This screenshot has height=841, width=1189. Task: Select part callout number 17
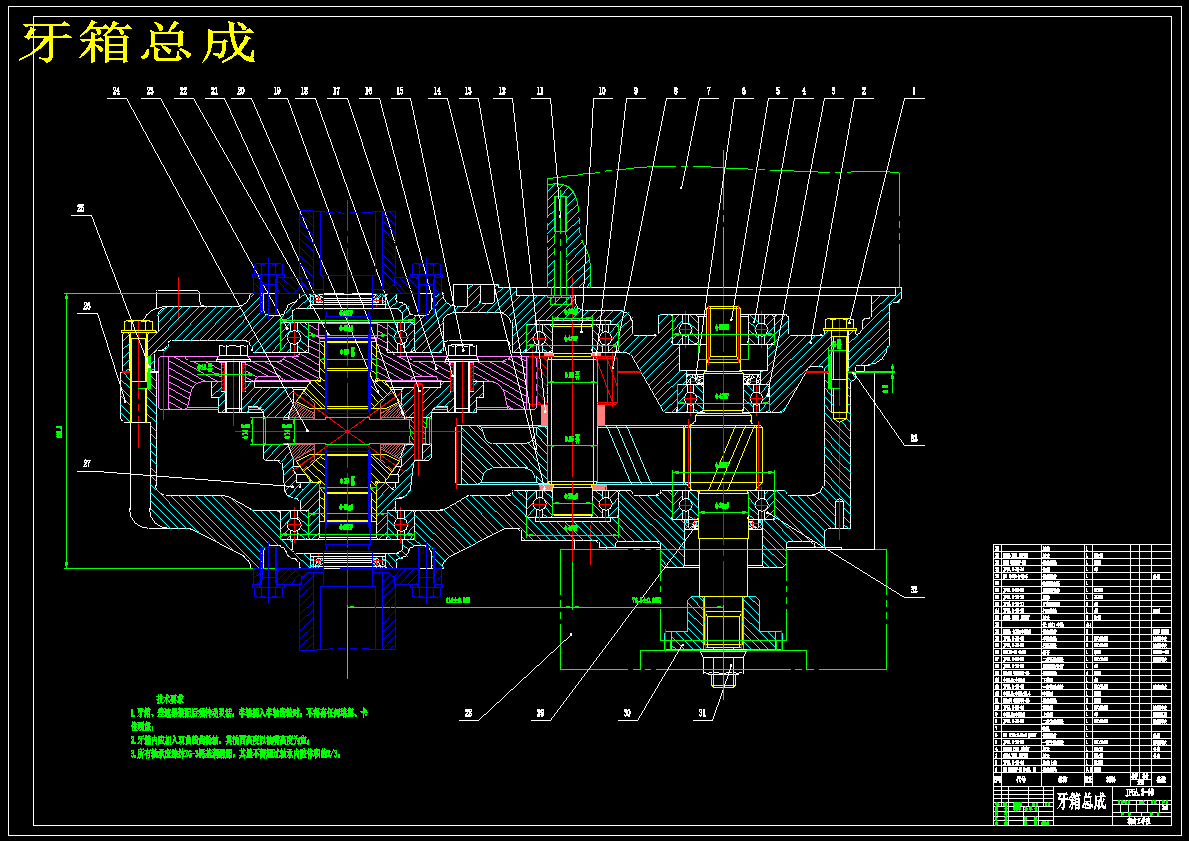click(336, 91)
